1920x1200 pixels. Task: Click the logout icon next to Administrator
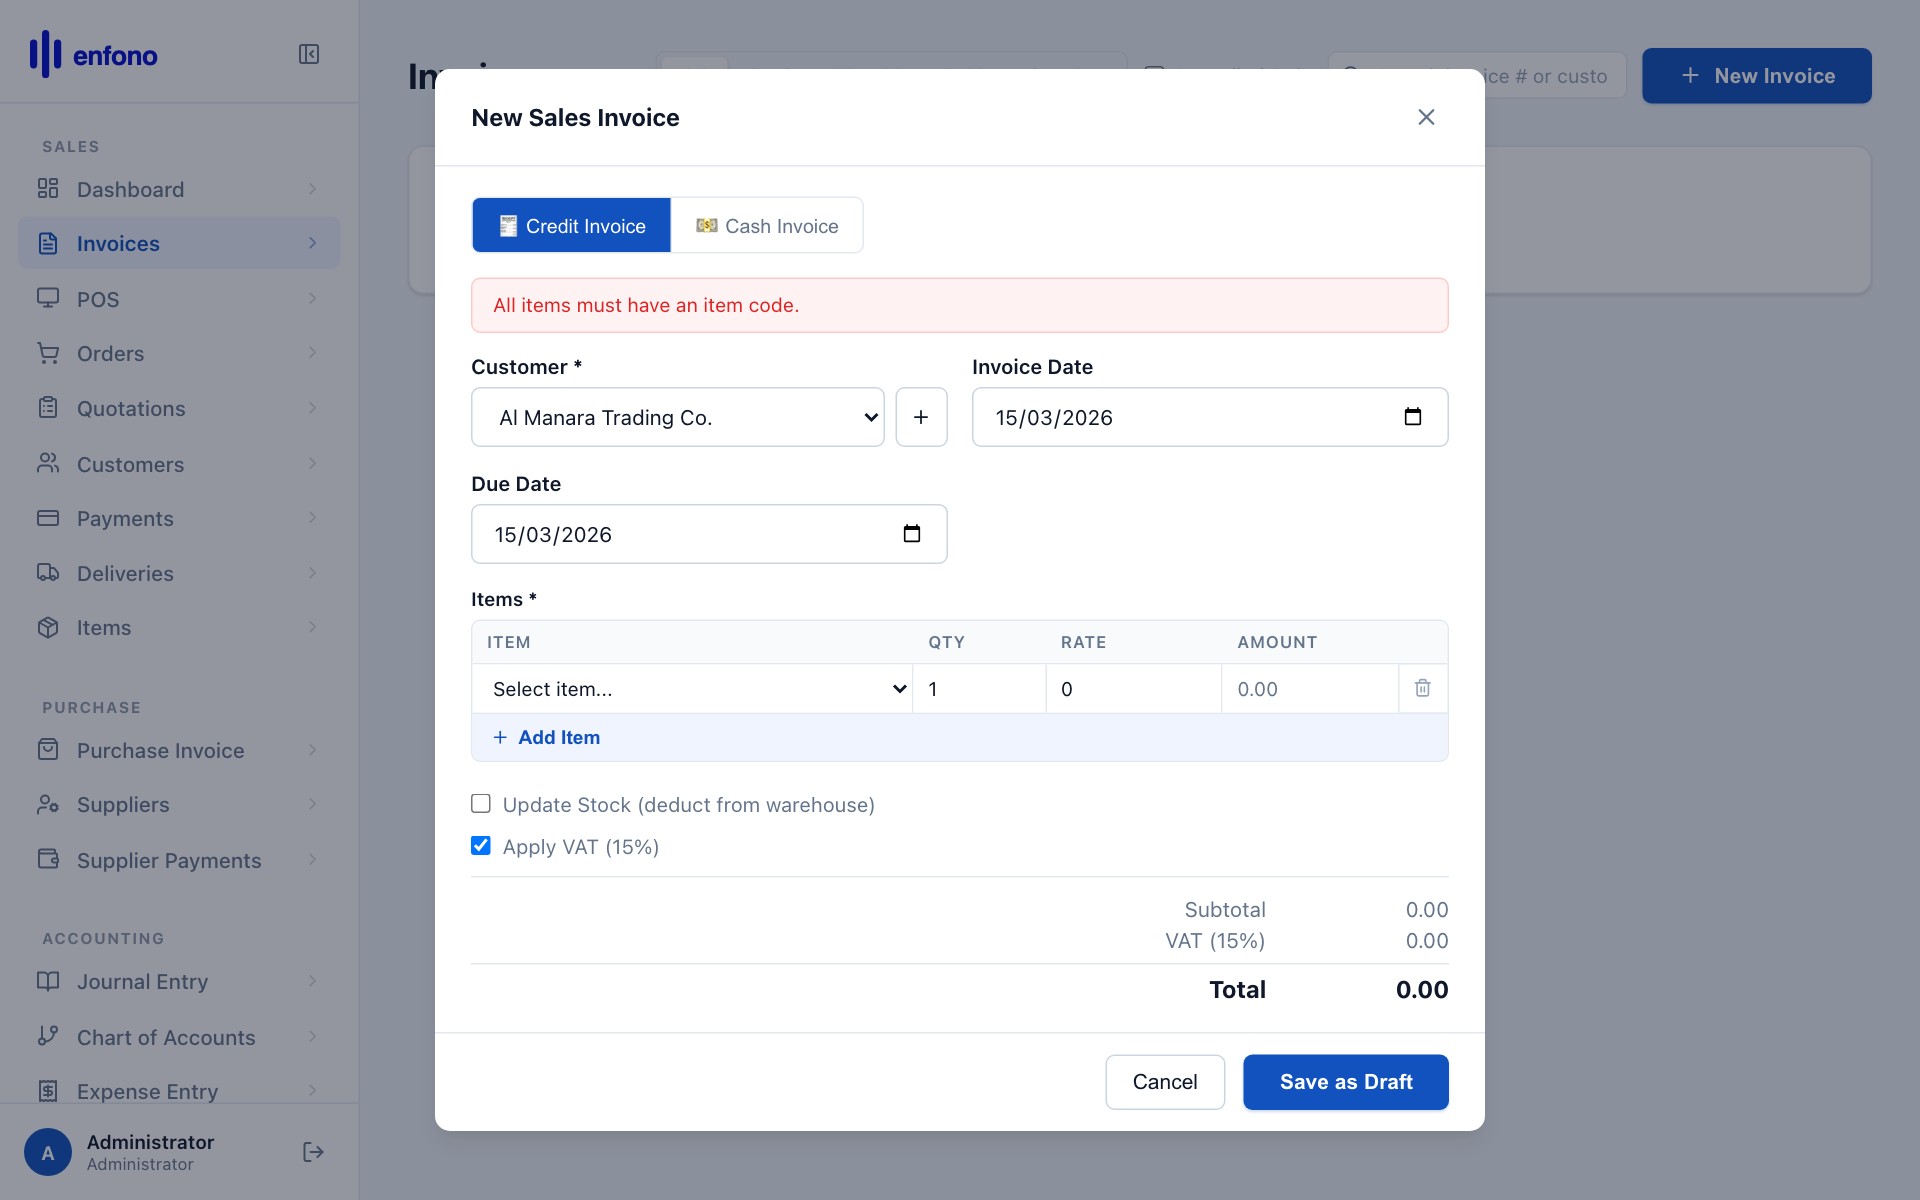[312, 1151]
